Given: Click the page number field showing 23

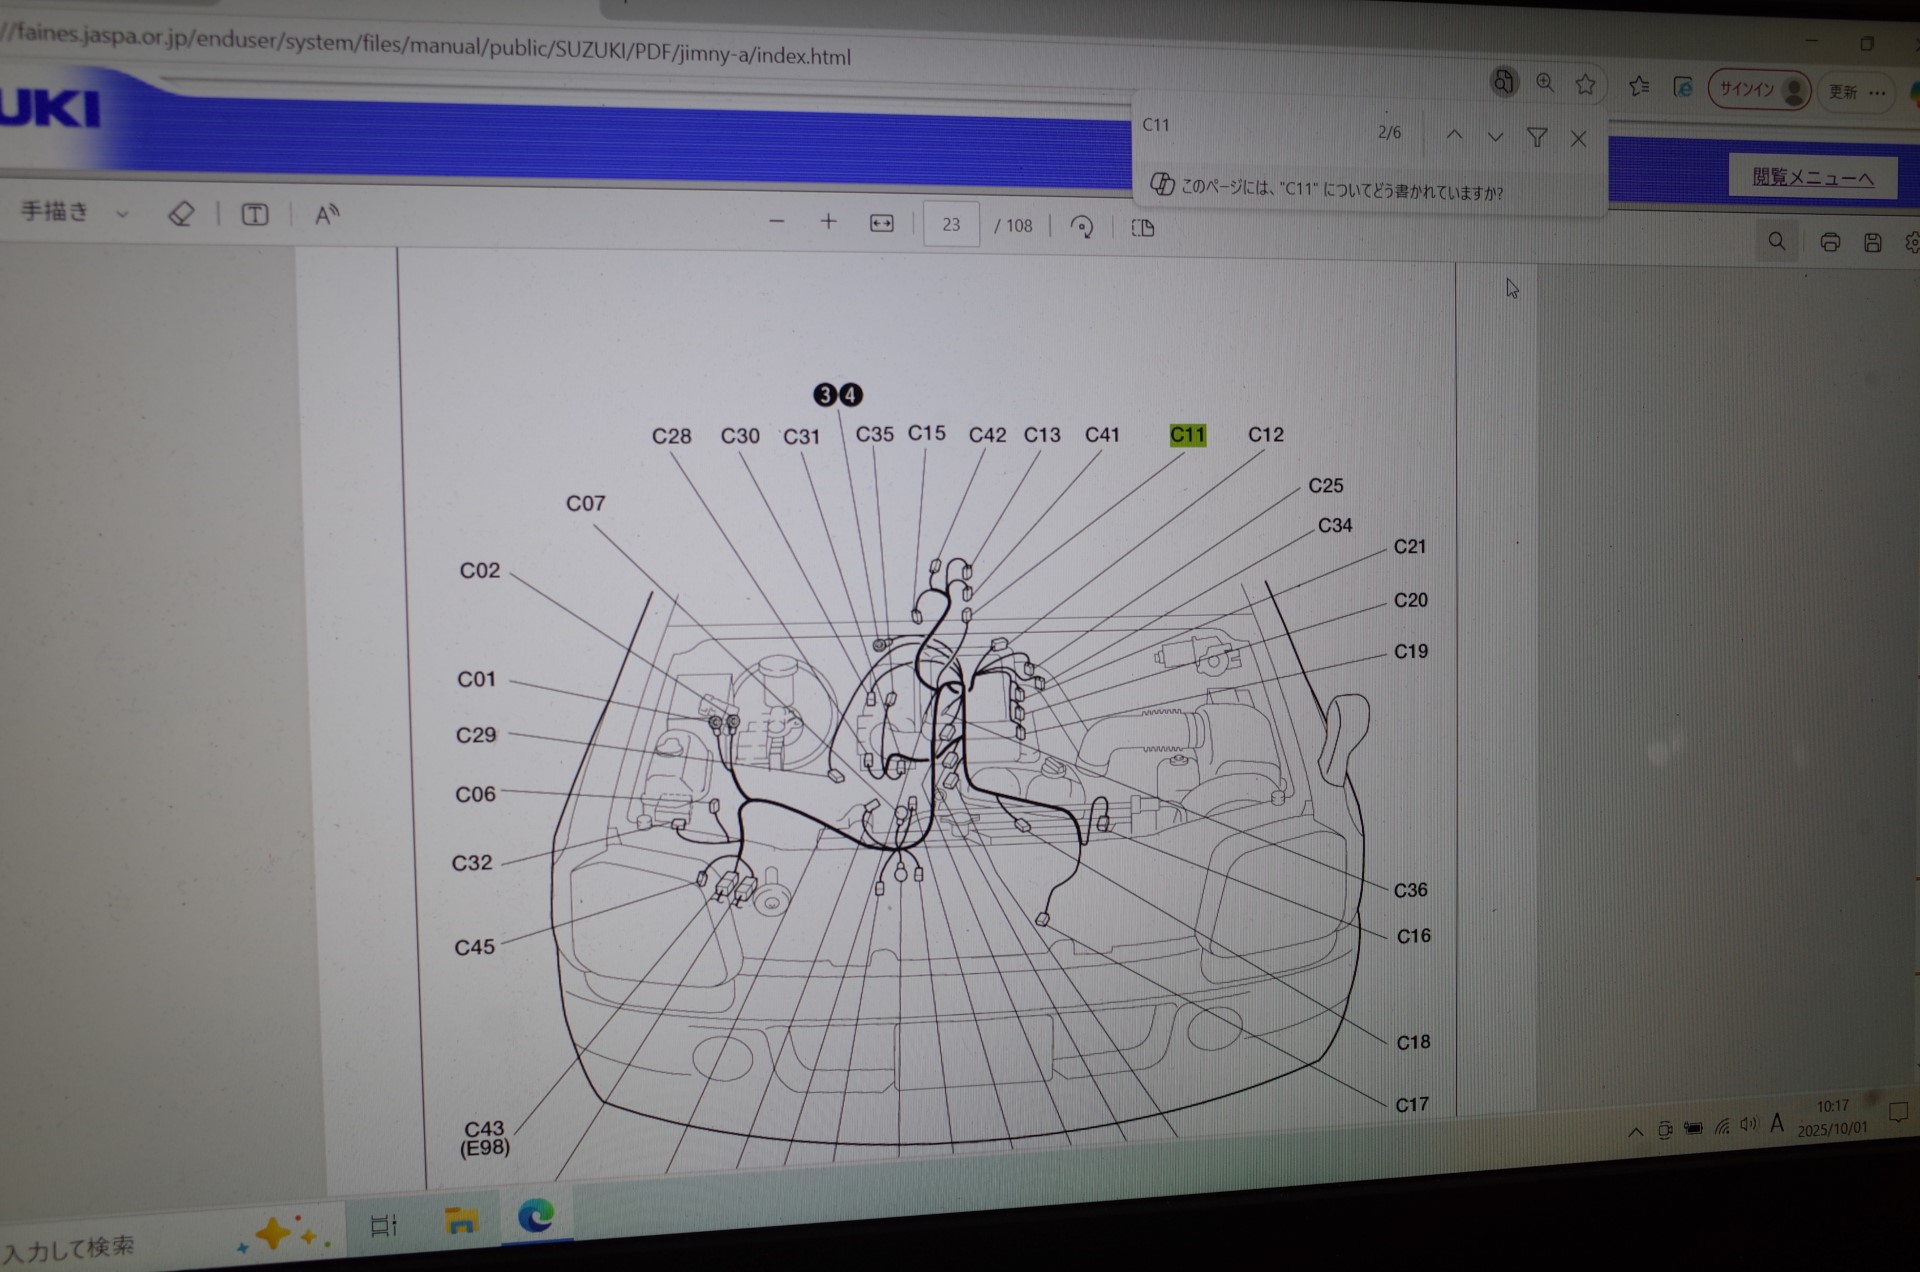Looking at the screenshot, I should coord(950,225).
